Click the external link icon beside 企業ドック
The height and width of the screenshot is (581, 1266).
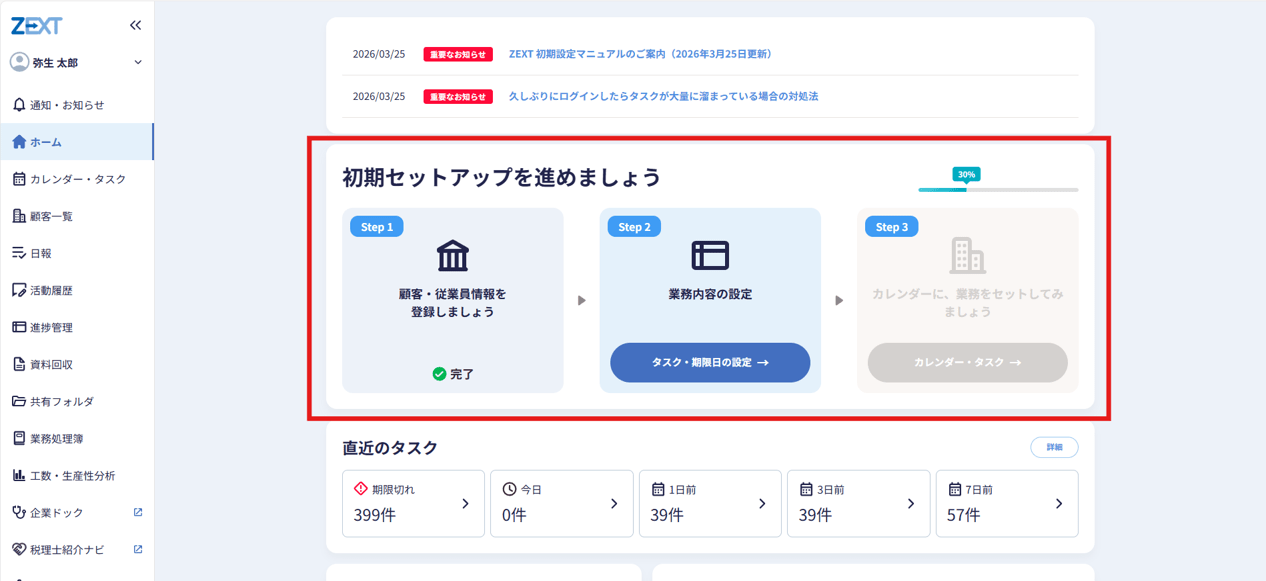tap(138, 512)
